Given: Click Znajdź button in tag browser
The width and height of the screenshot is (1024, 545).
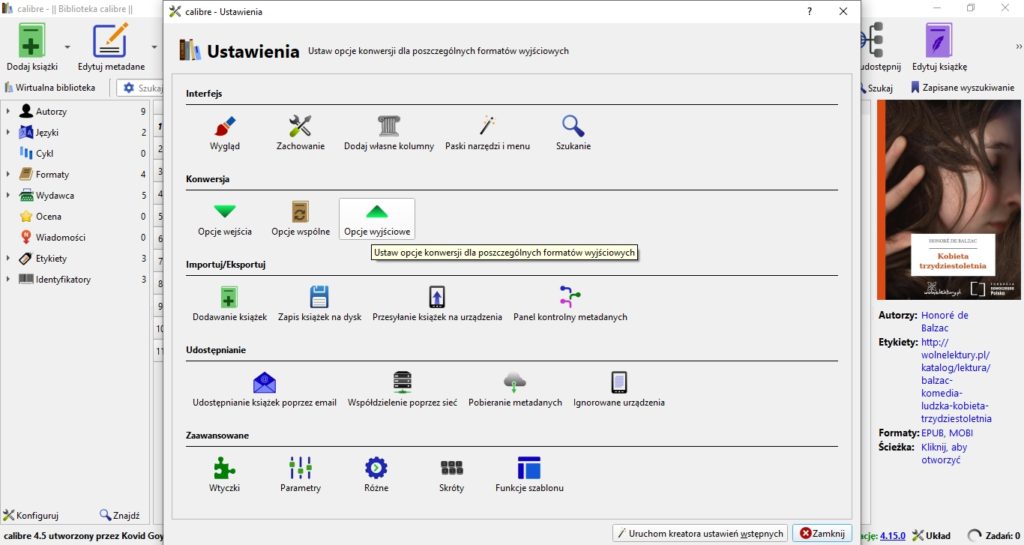Looking at the screenshot, I should tap(120, 516).
